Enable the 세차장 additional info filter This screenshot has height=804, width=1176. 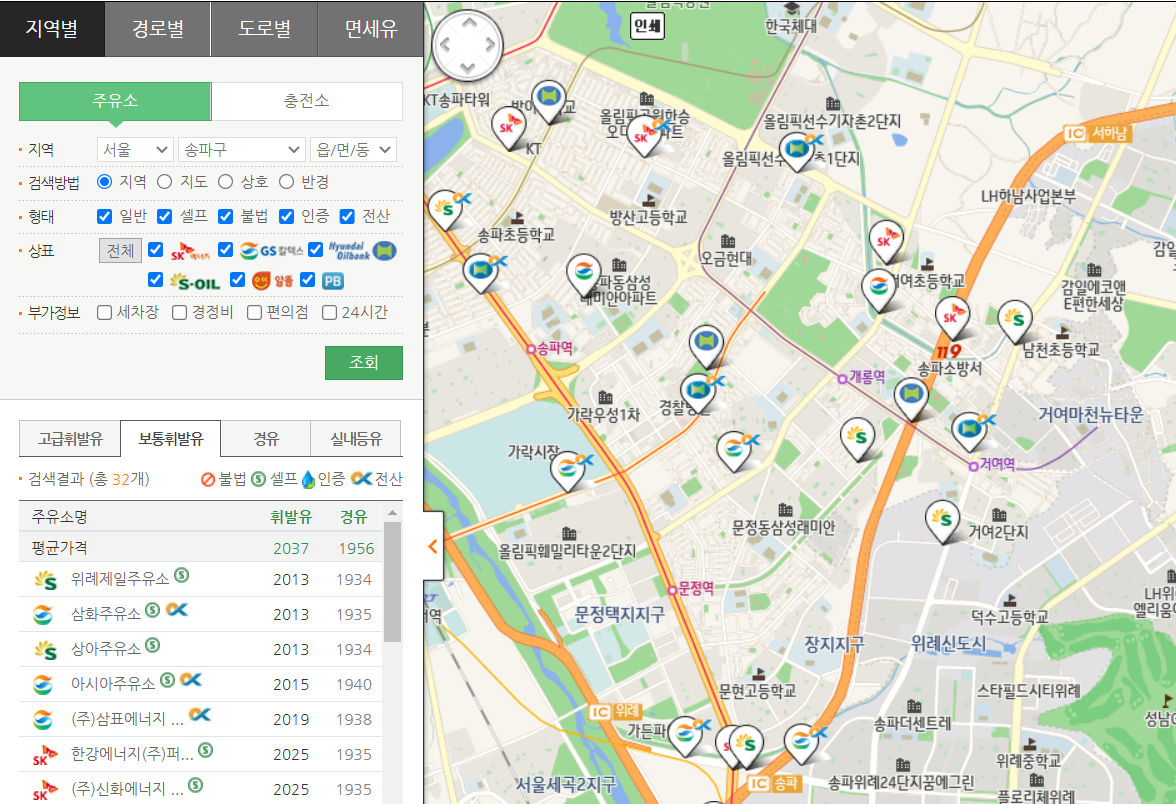click(x=104, y=312)
